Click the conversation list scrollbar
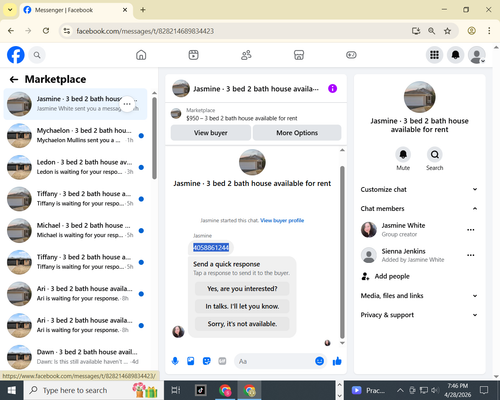Image resolution: width=500 pixels, height=400 pixels. pos(154,138)
